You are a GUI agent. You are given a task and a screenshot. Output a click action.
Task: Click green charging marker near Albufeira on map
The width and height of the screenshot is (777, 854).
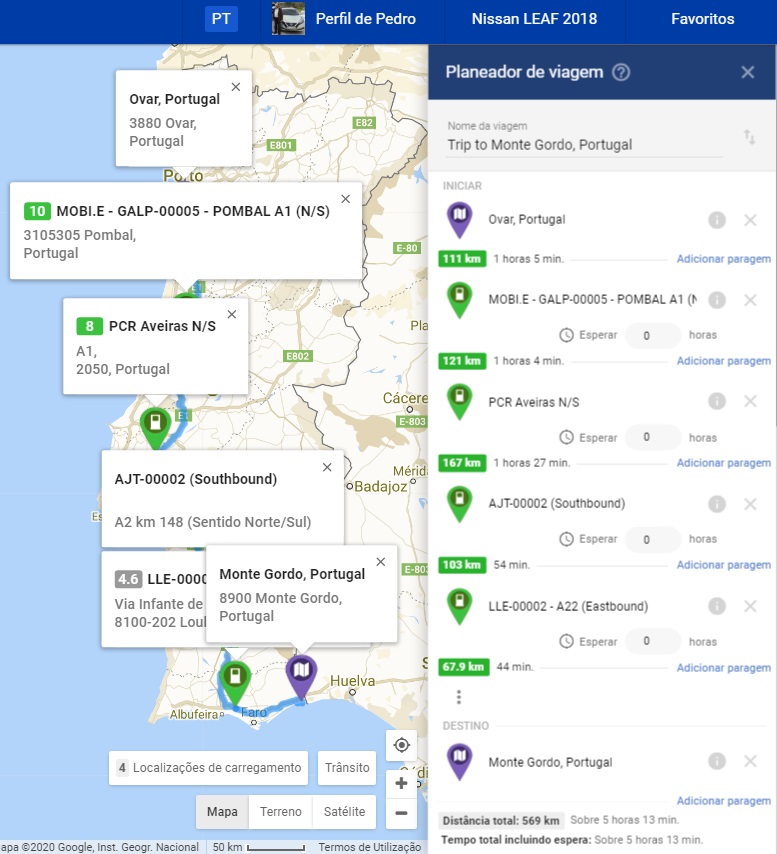(x=235, y=681)
